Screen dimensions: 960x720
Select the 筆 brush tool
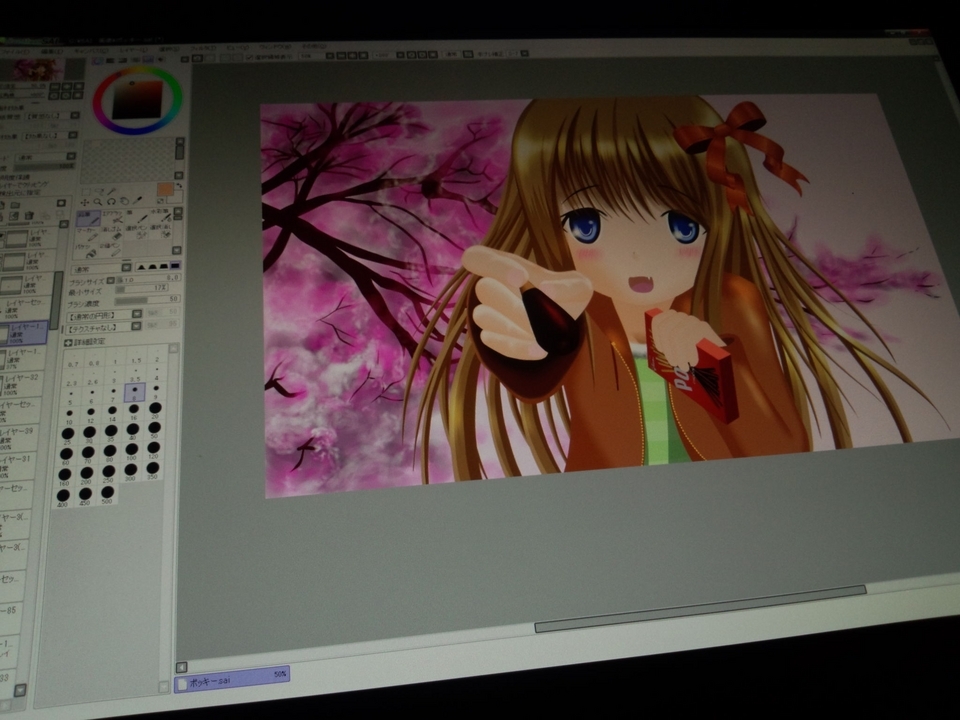pos(137,217)
